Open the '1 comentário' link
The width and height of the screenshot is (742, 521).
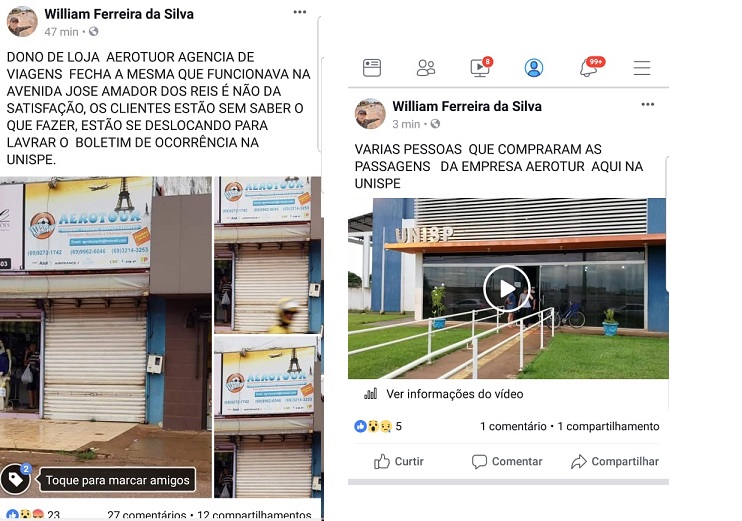513,426
